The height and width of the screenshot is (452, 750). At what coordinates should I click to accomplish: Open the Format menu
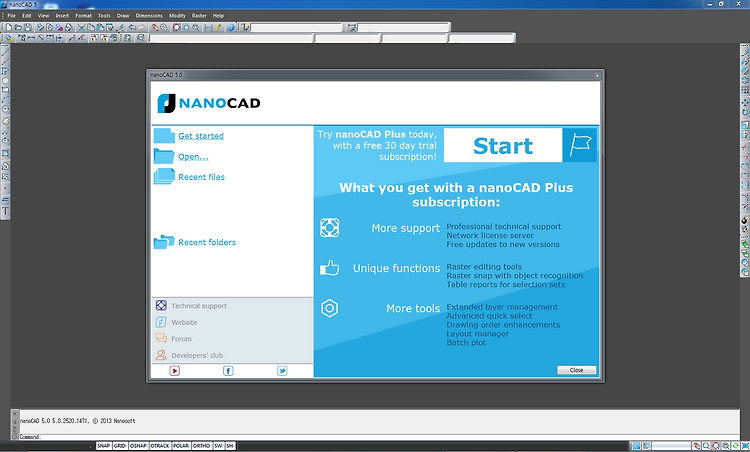click(x=83, y=16)
